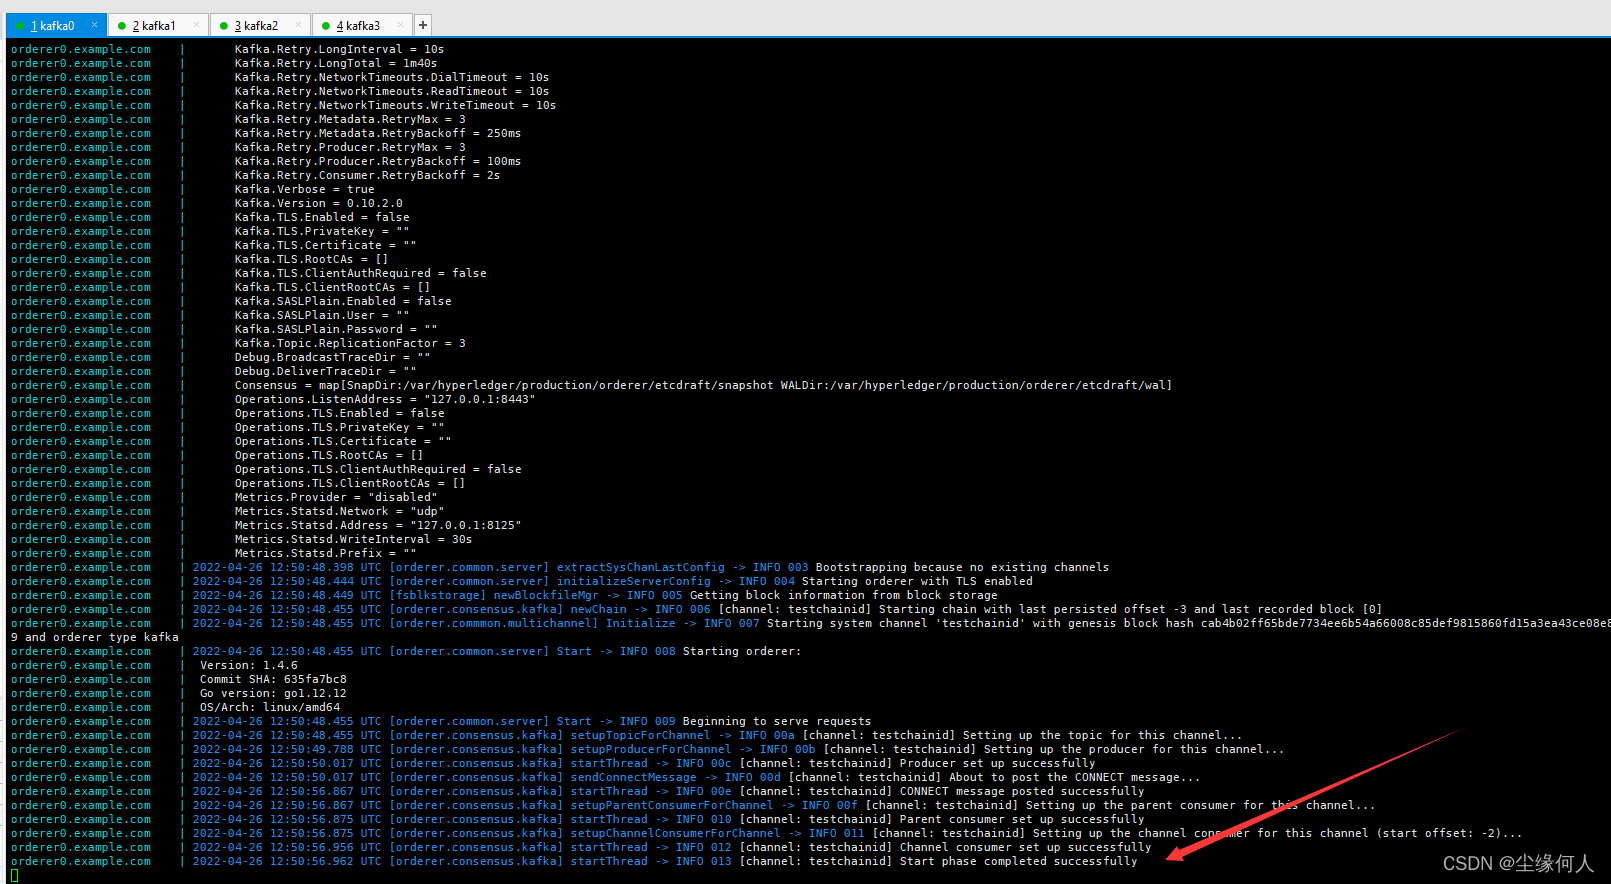Click the 'Debug.BroadcastTraceDir' line

(333, 357)
